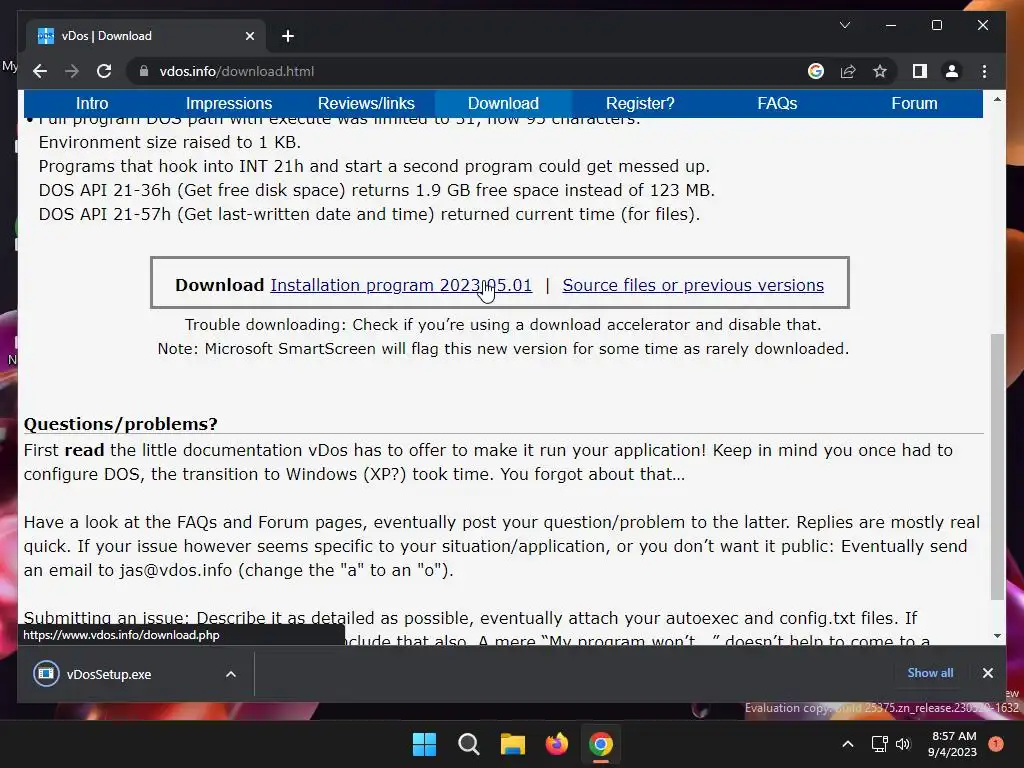Open the Chrome side panel
Image resolution: width=1024 pixels, height=768 pixels.
(x=920, y=71)
